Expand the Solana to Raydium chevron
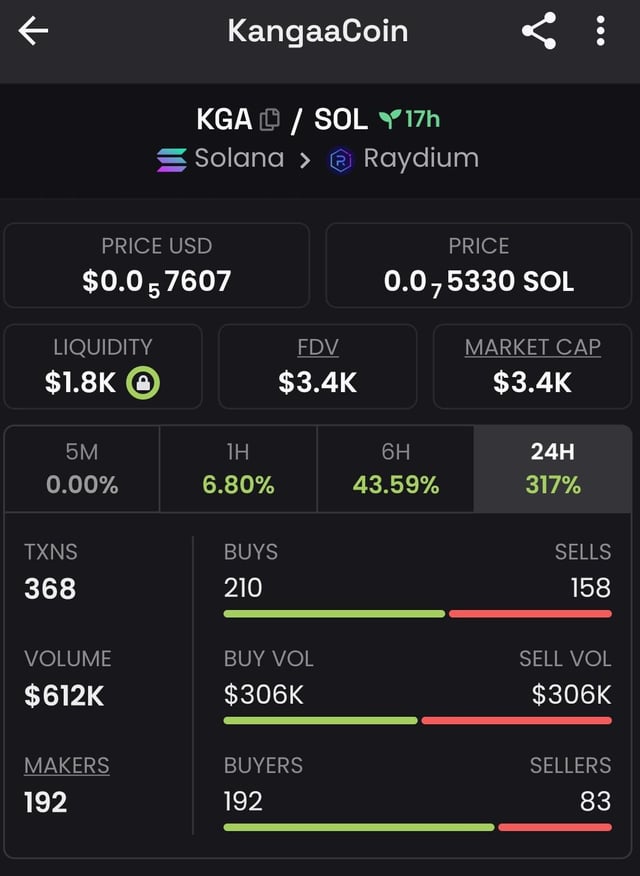 pyautogui.click(x=305, y=160)
